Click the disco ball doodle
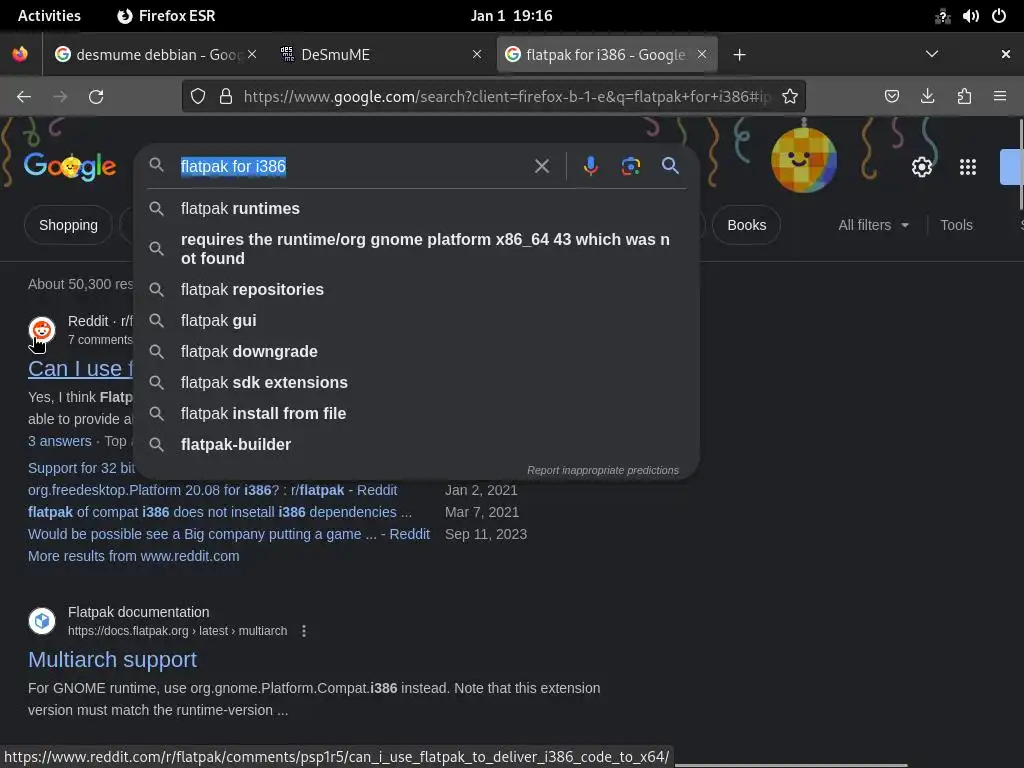 804,160
